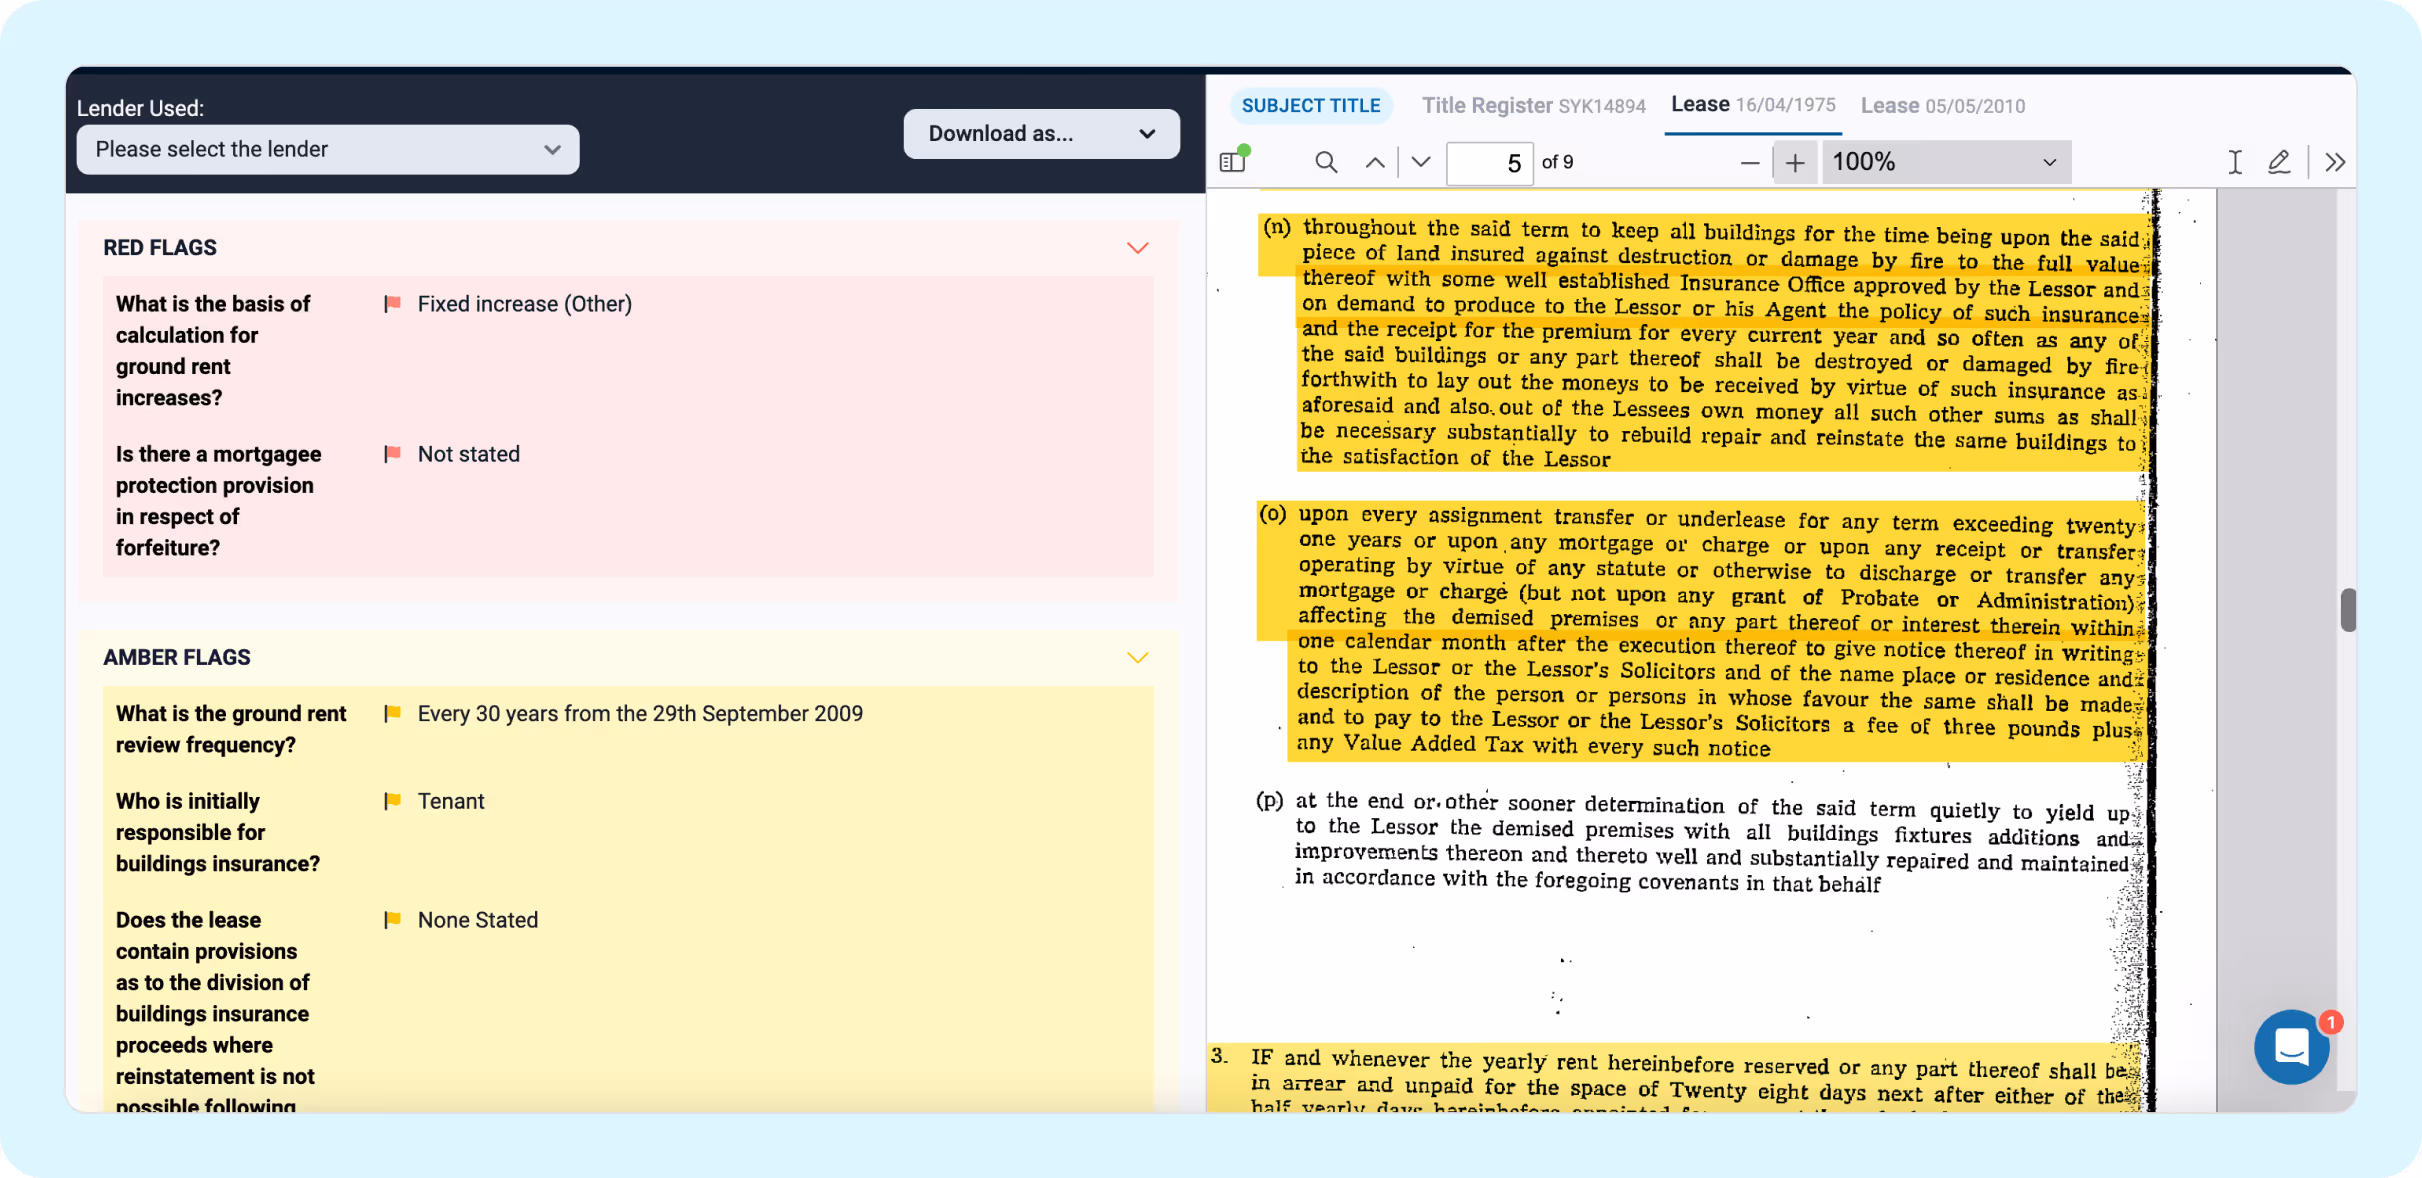The width and height of the screenshot is (2422, 1178).
Task: Click the page number input field
Action: 1489,163
